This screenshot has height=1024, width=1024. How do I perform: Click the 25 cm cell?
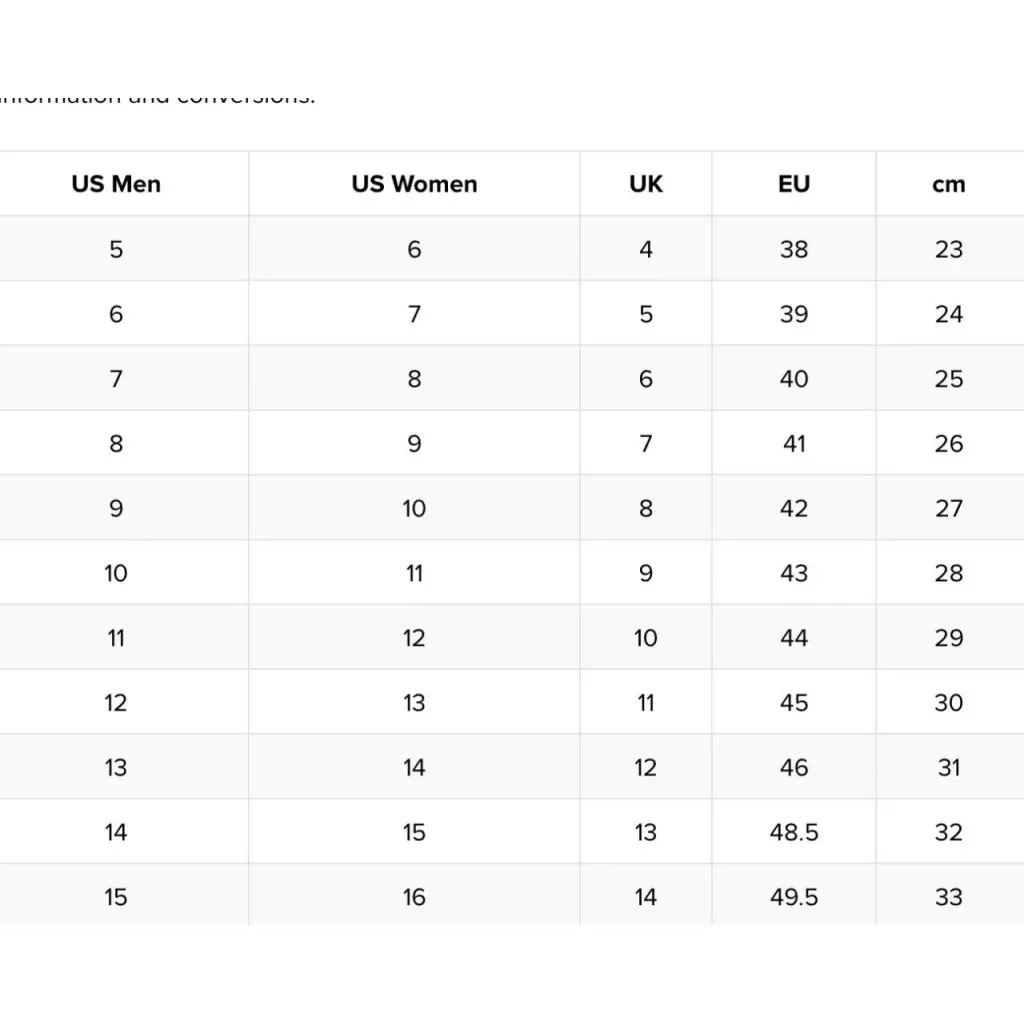pos(949,379)
